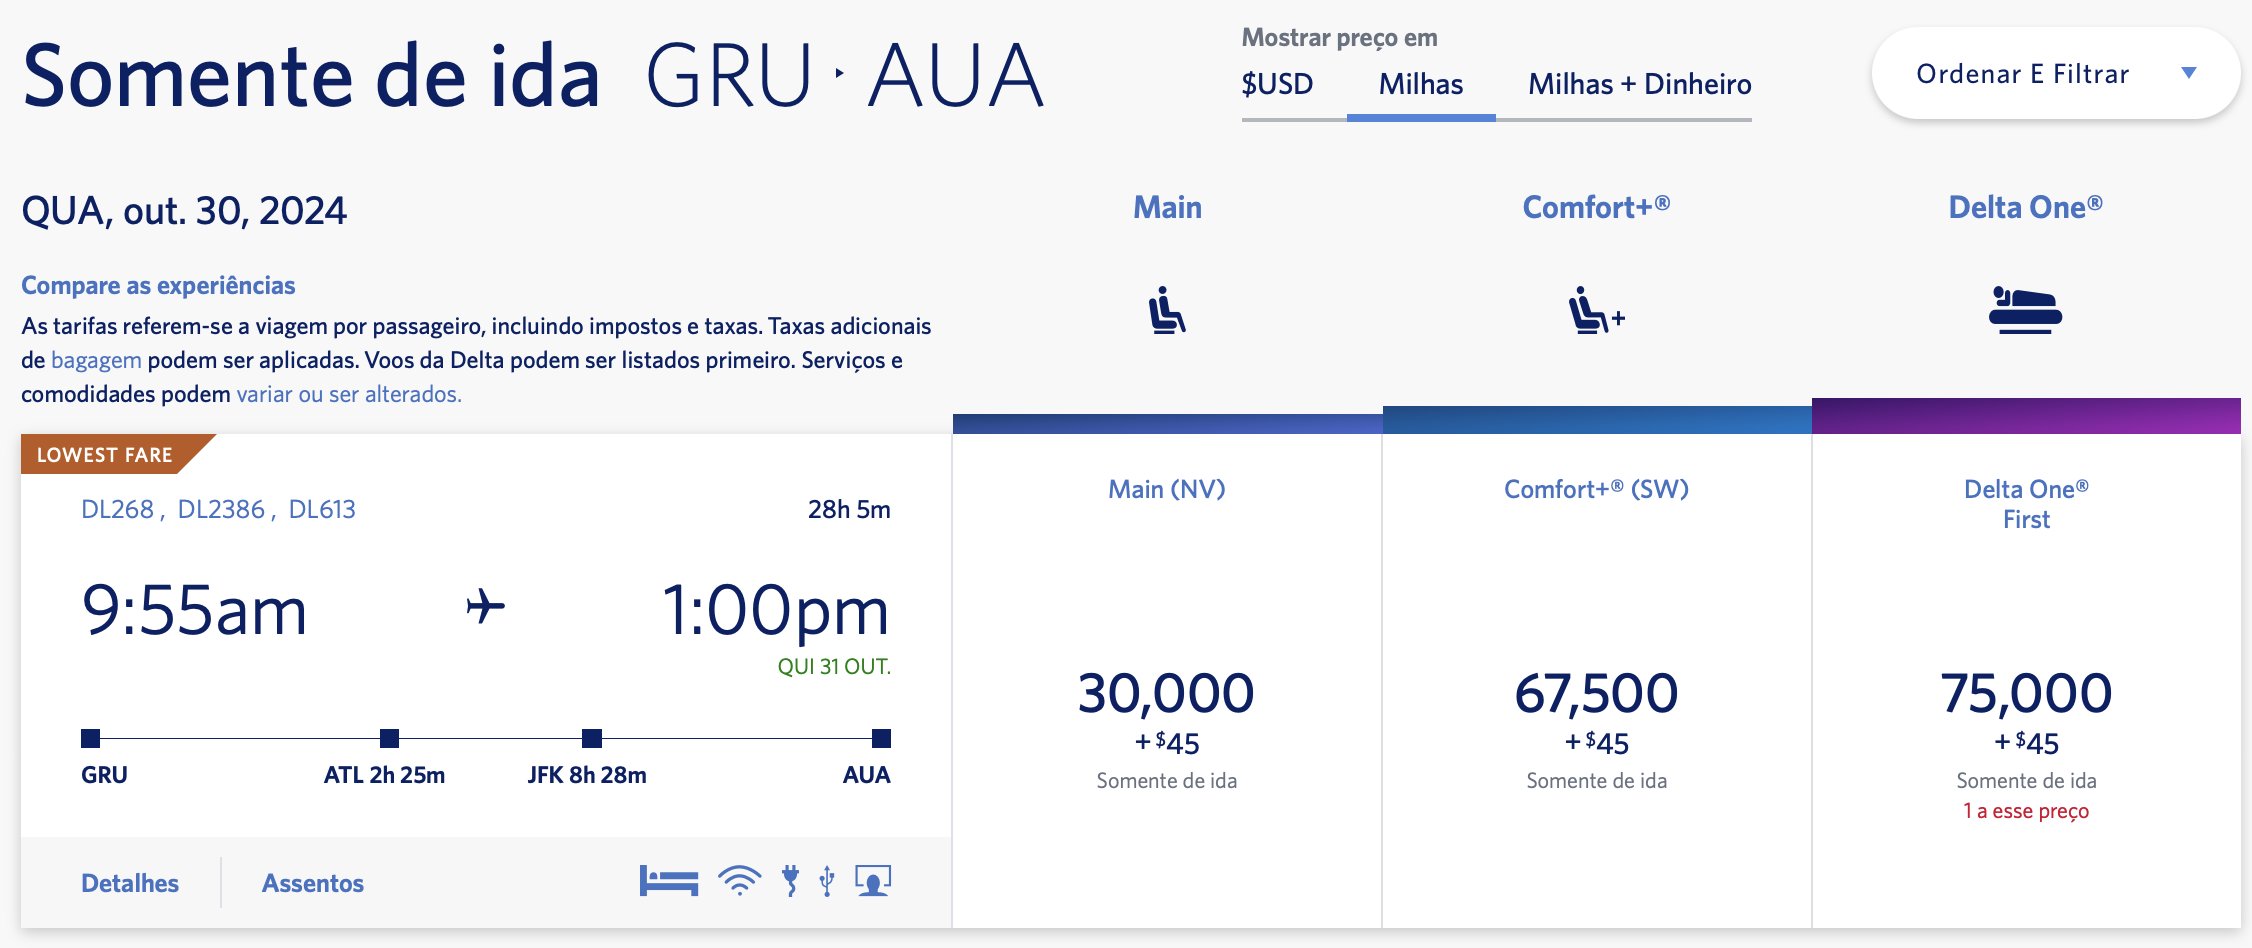
Task: Click the Wi-Fi amenity icon
Action: tap(739, 881)
